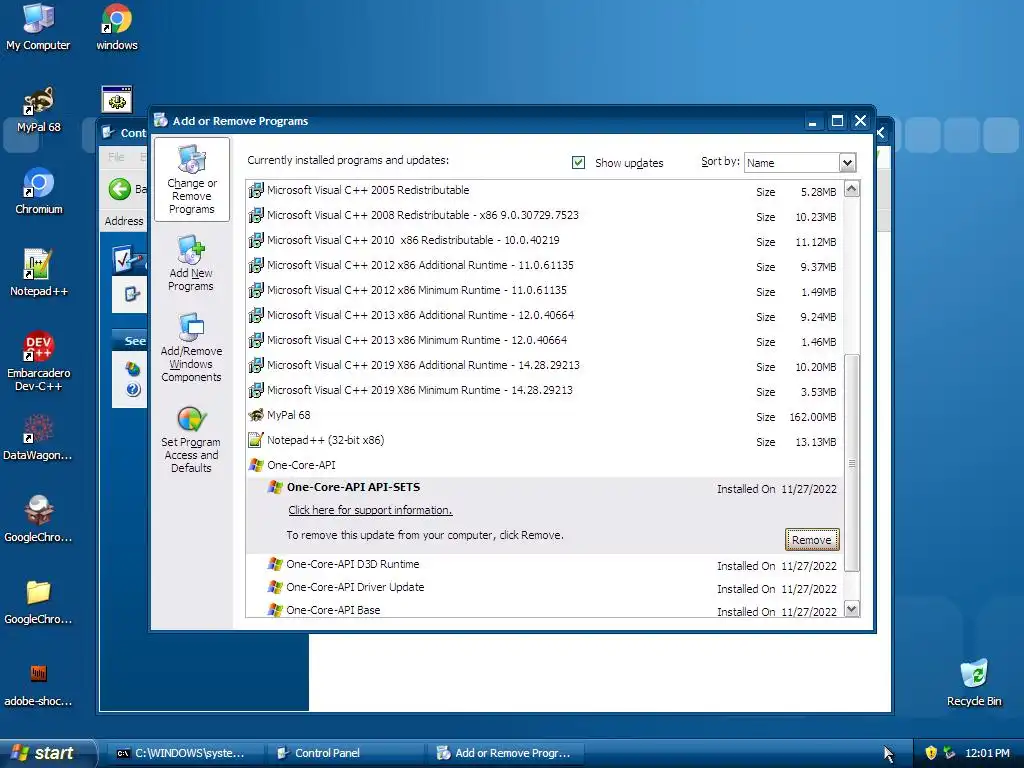Open Add/Remove Windows Components
The image size is (1024, 768).
pos(191,347)
